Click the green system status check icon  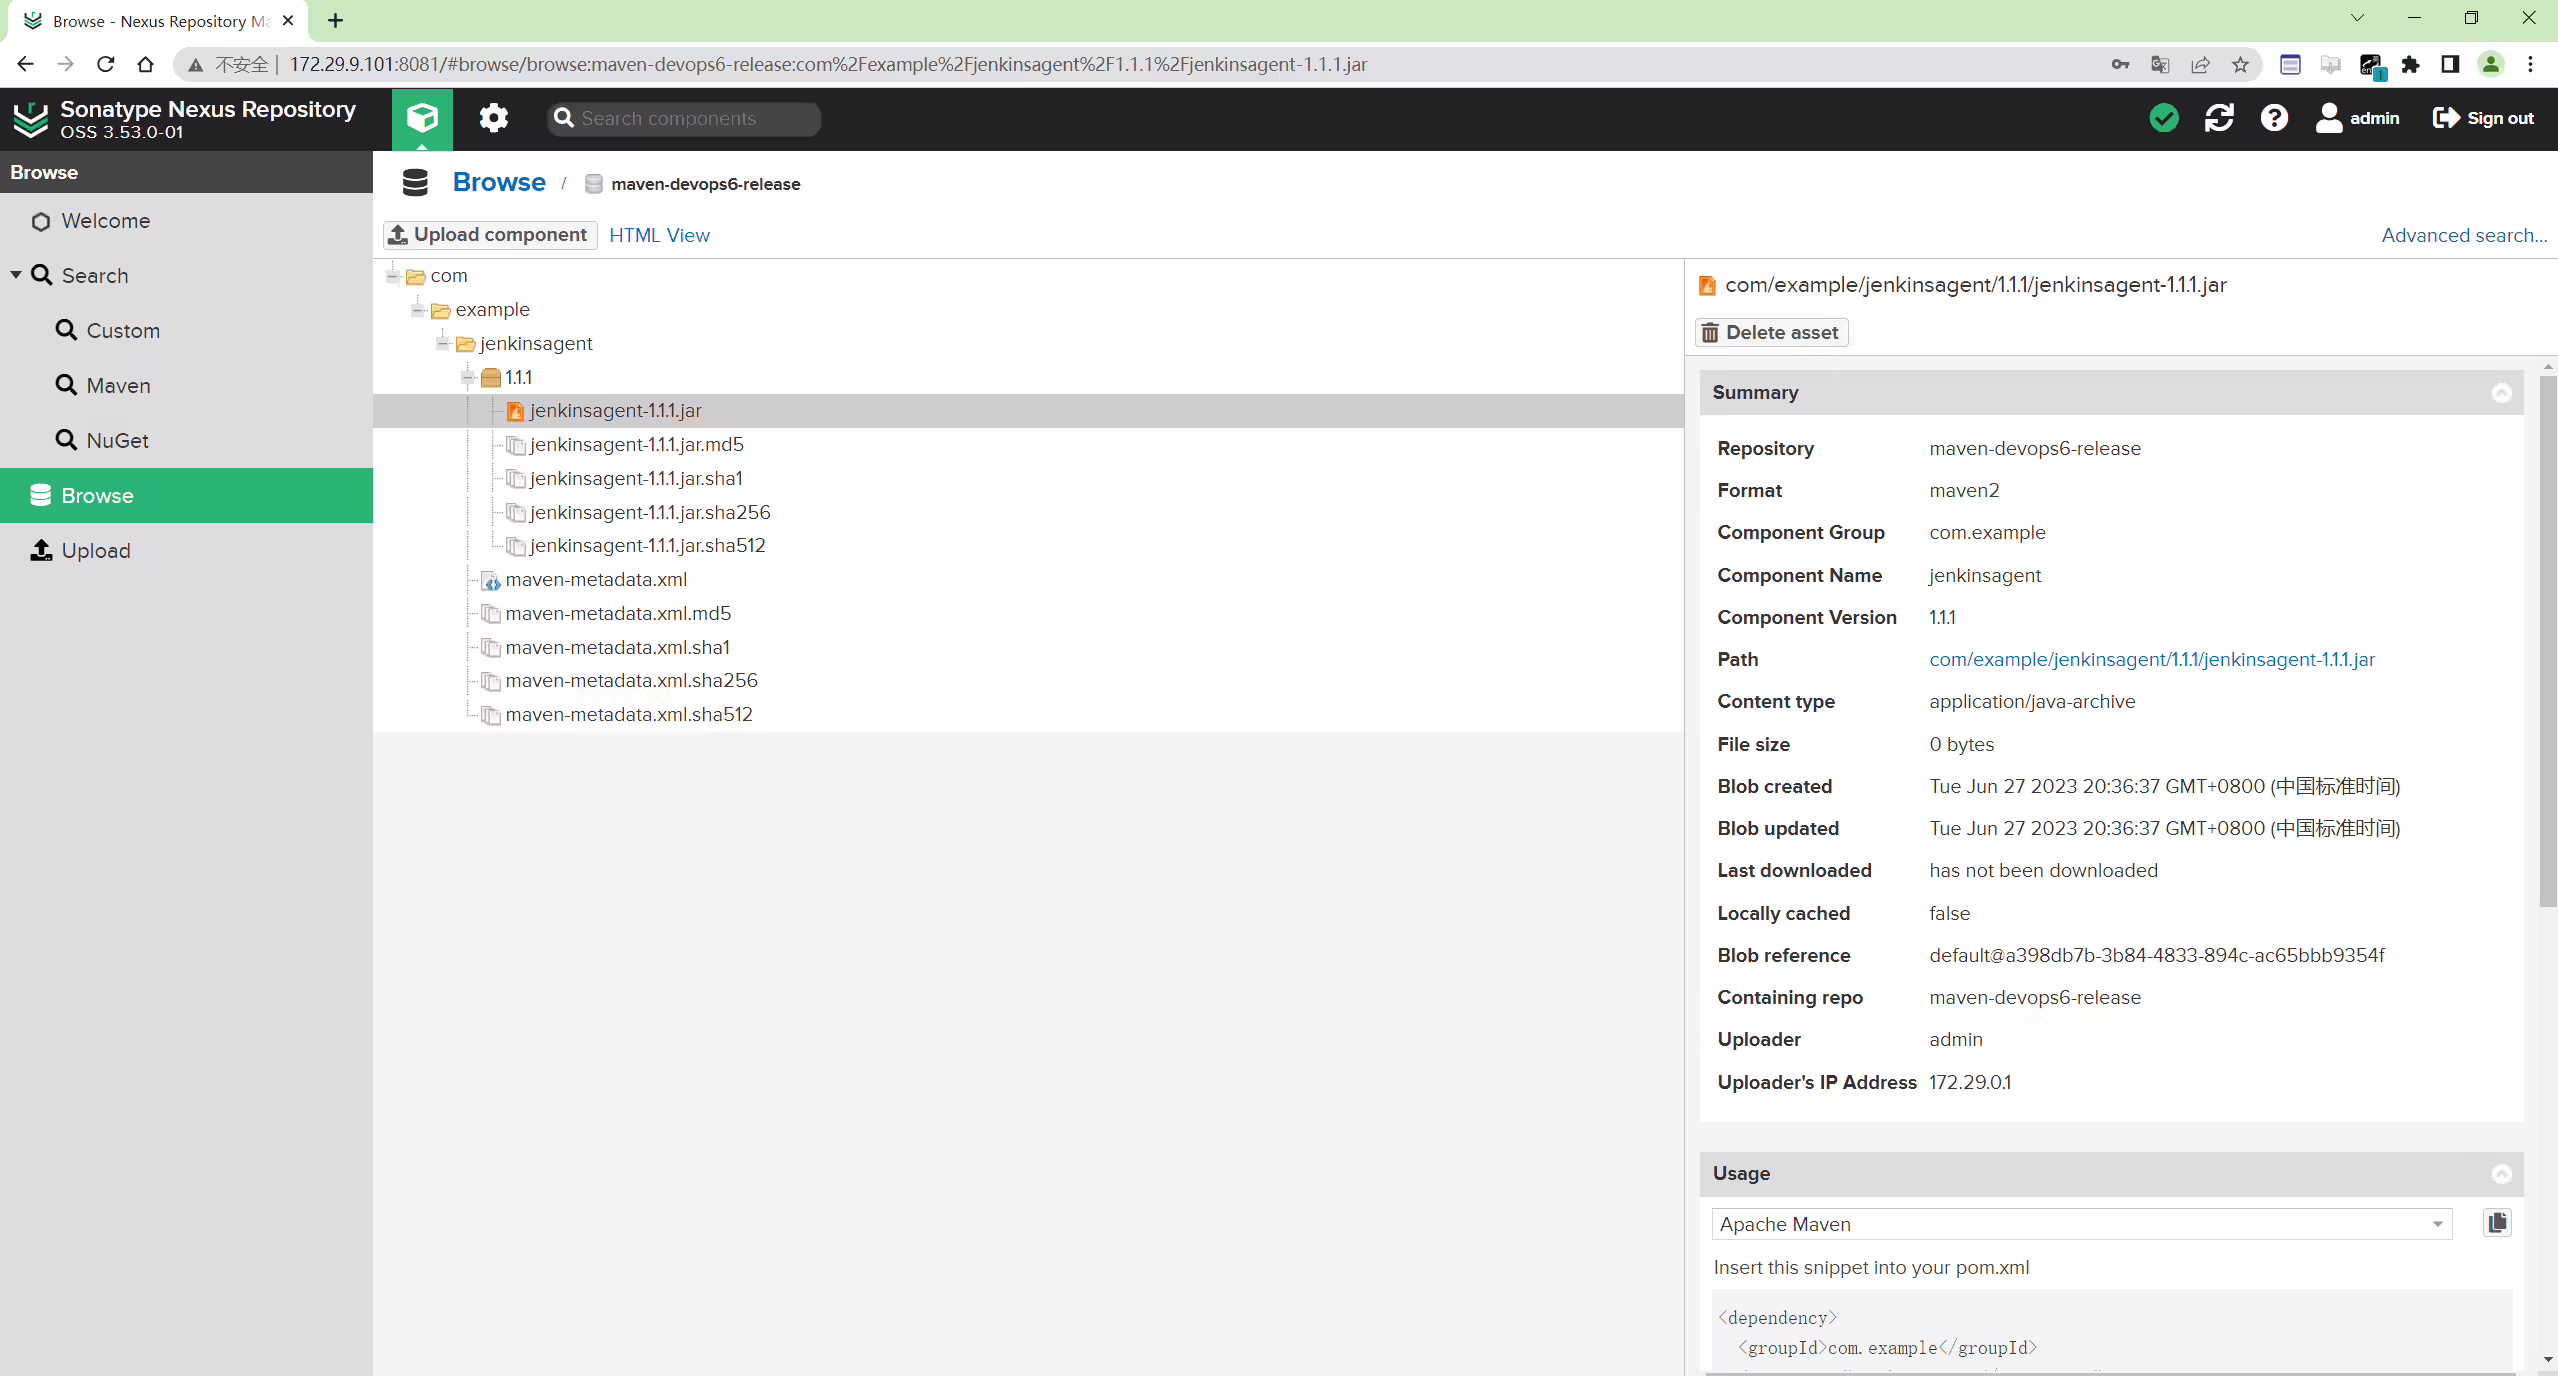click(2164, 118)
